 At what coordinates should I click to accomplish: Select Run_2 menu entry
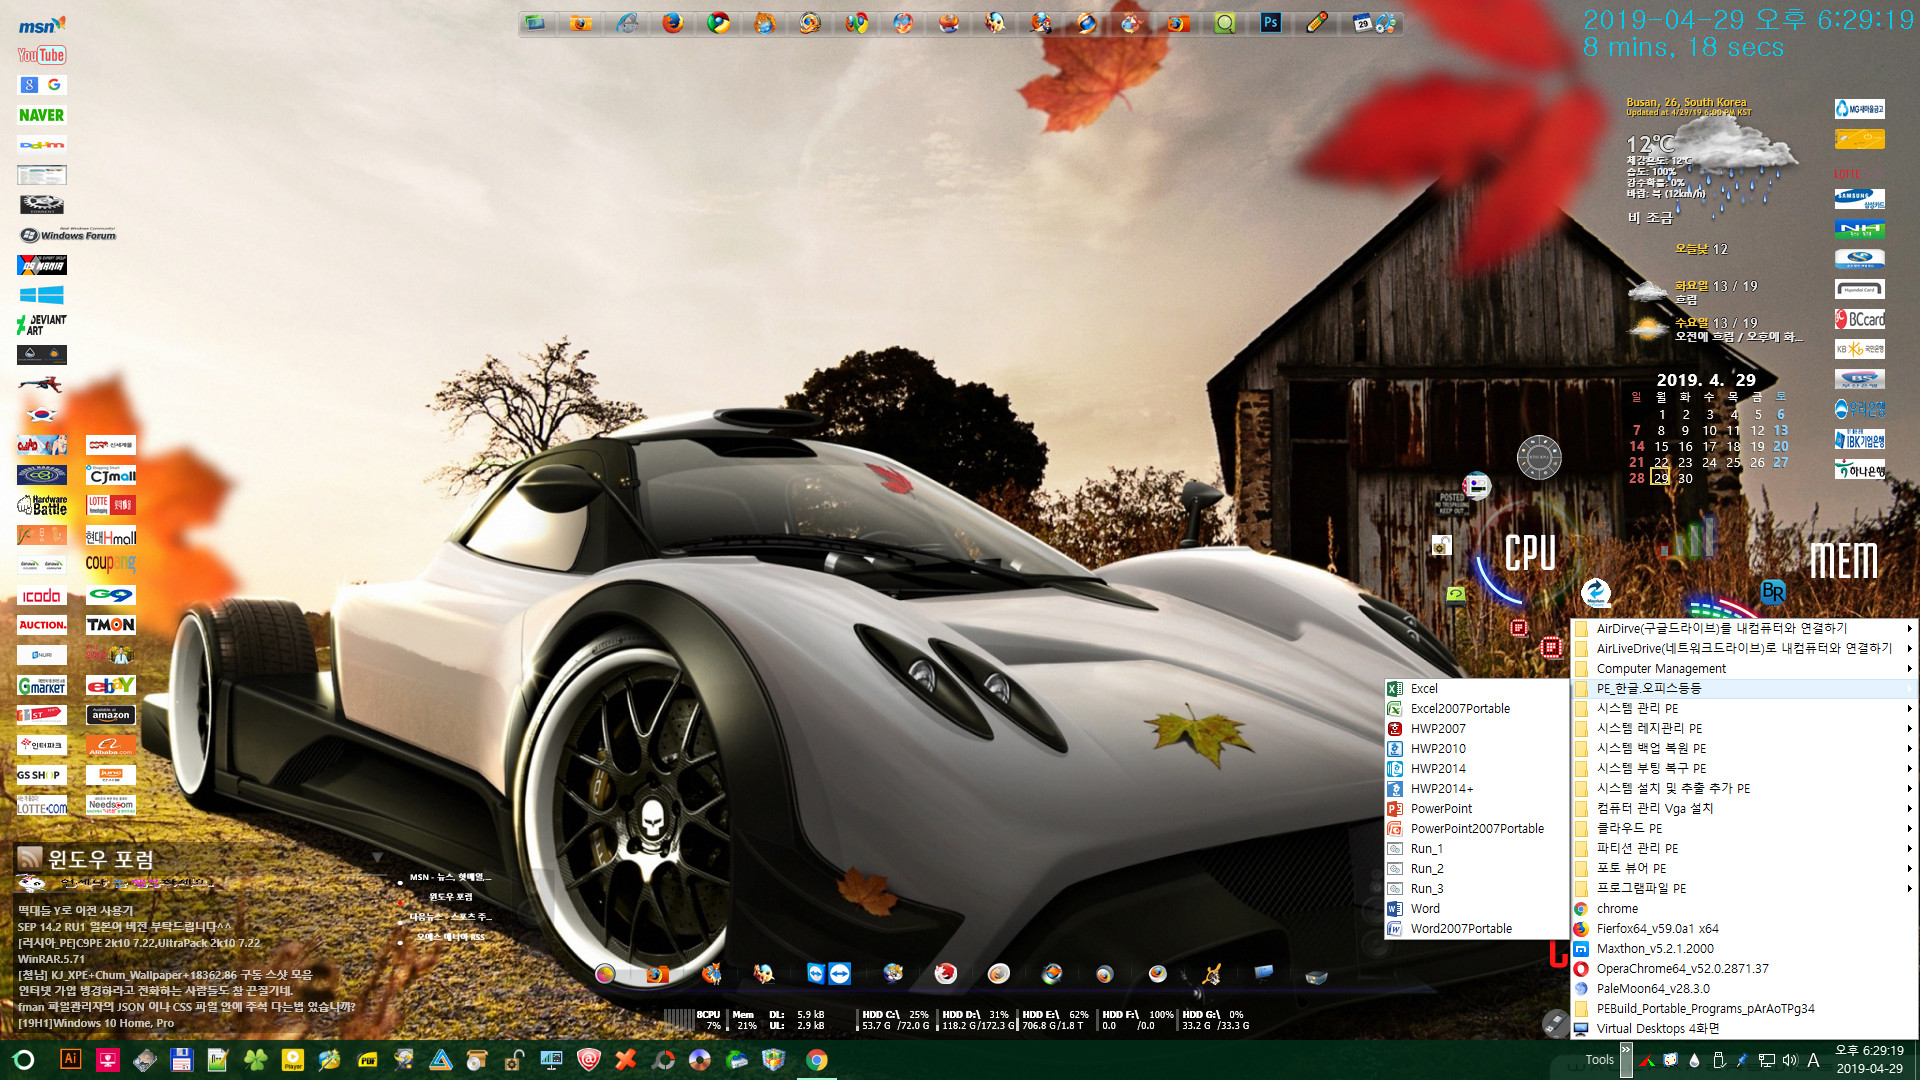[1476, 868]
